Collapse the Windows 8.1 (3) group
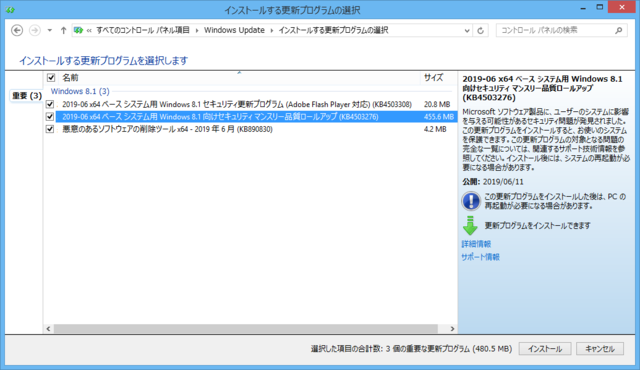This screenshot has width=640, height=370. (x=80, y=91)
